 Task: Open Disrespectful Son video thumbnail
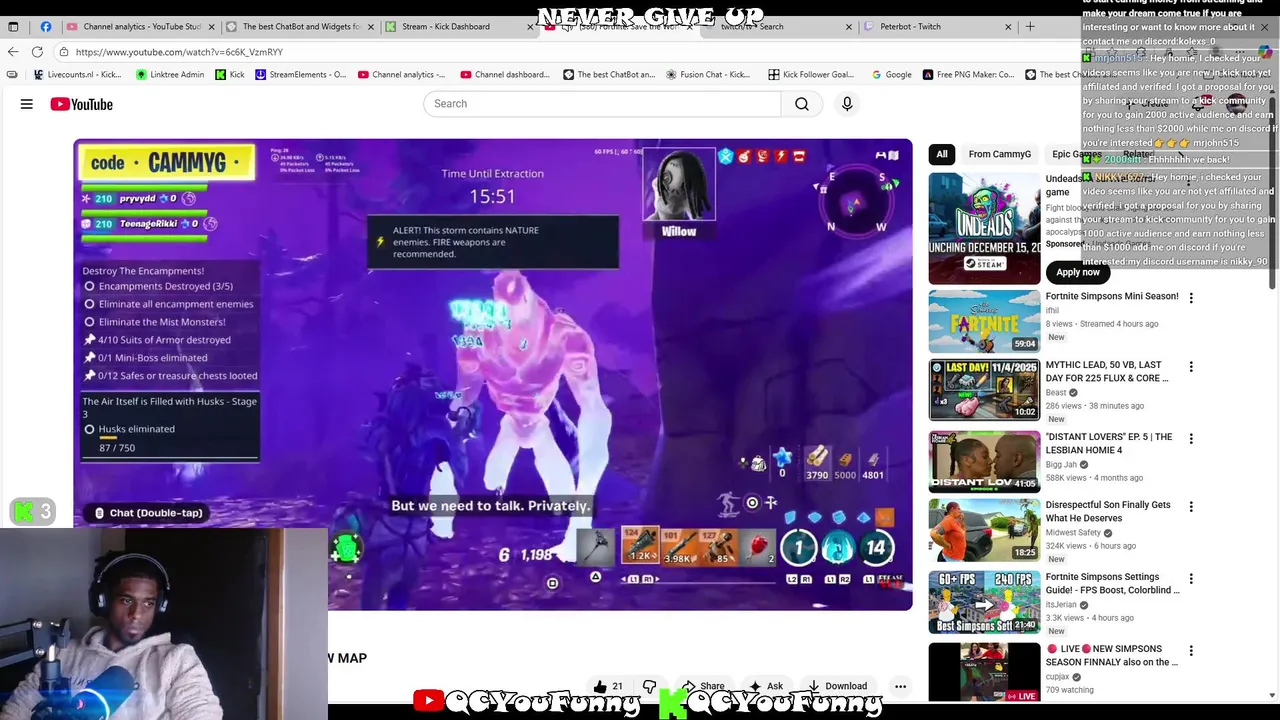(x=984, y=530)
